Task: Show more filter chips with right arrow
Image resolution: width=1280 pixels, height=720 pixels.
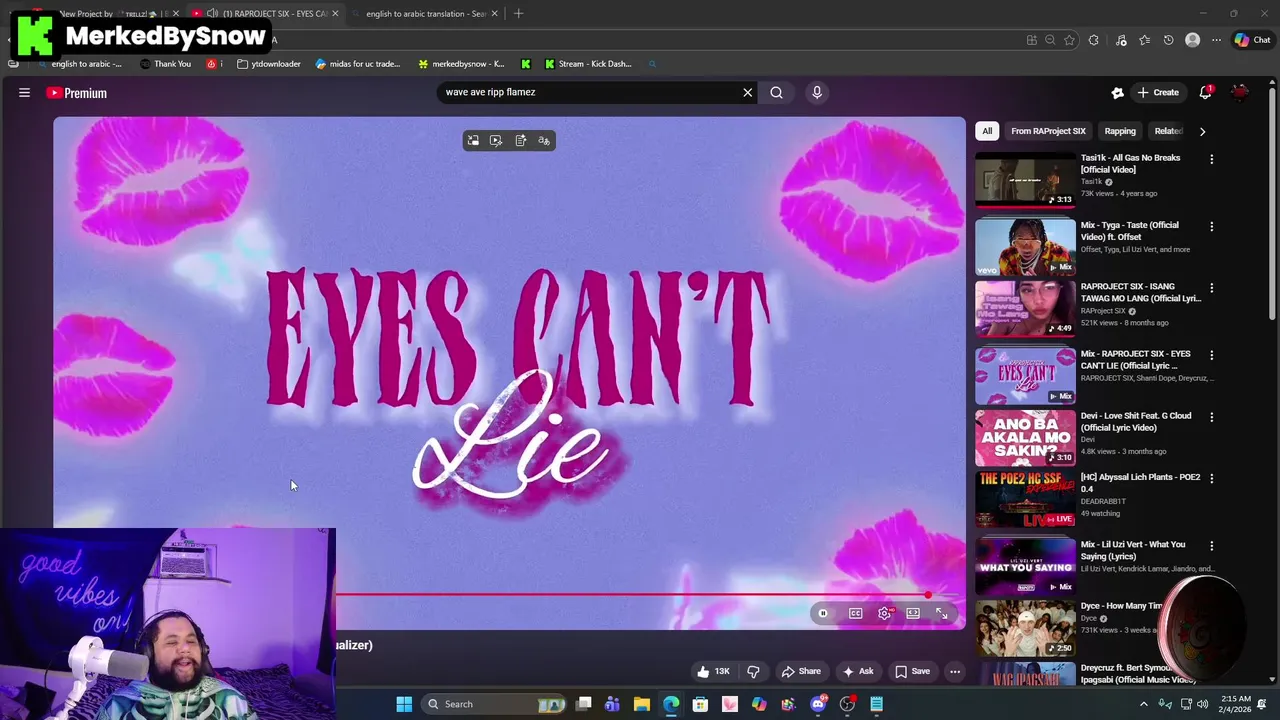Action: point(1202,131)
